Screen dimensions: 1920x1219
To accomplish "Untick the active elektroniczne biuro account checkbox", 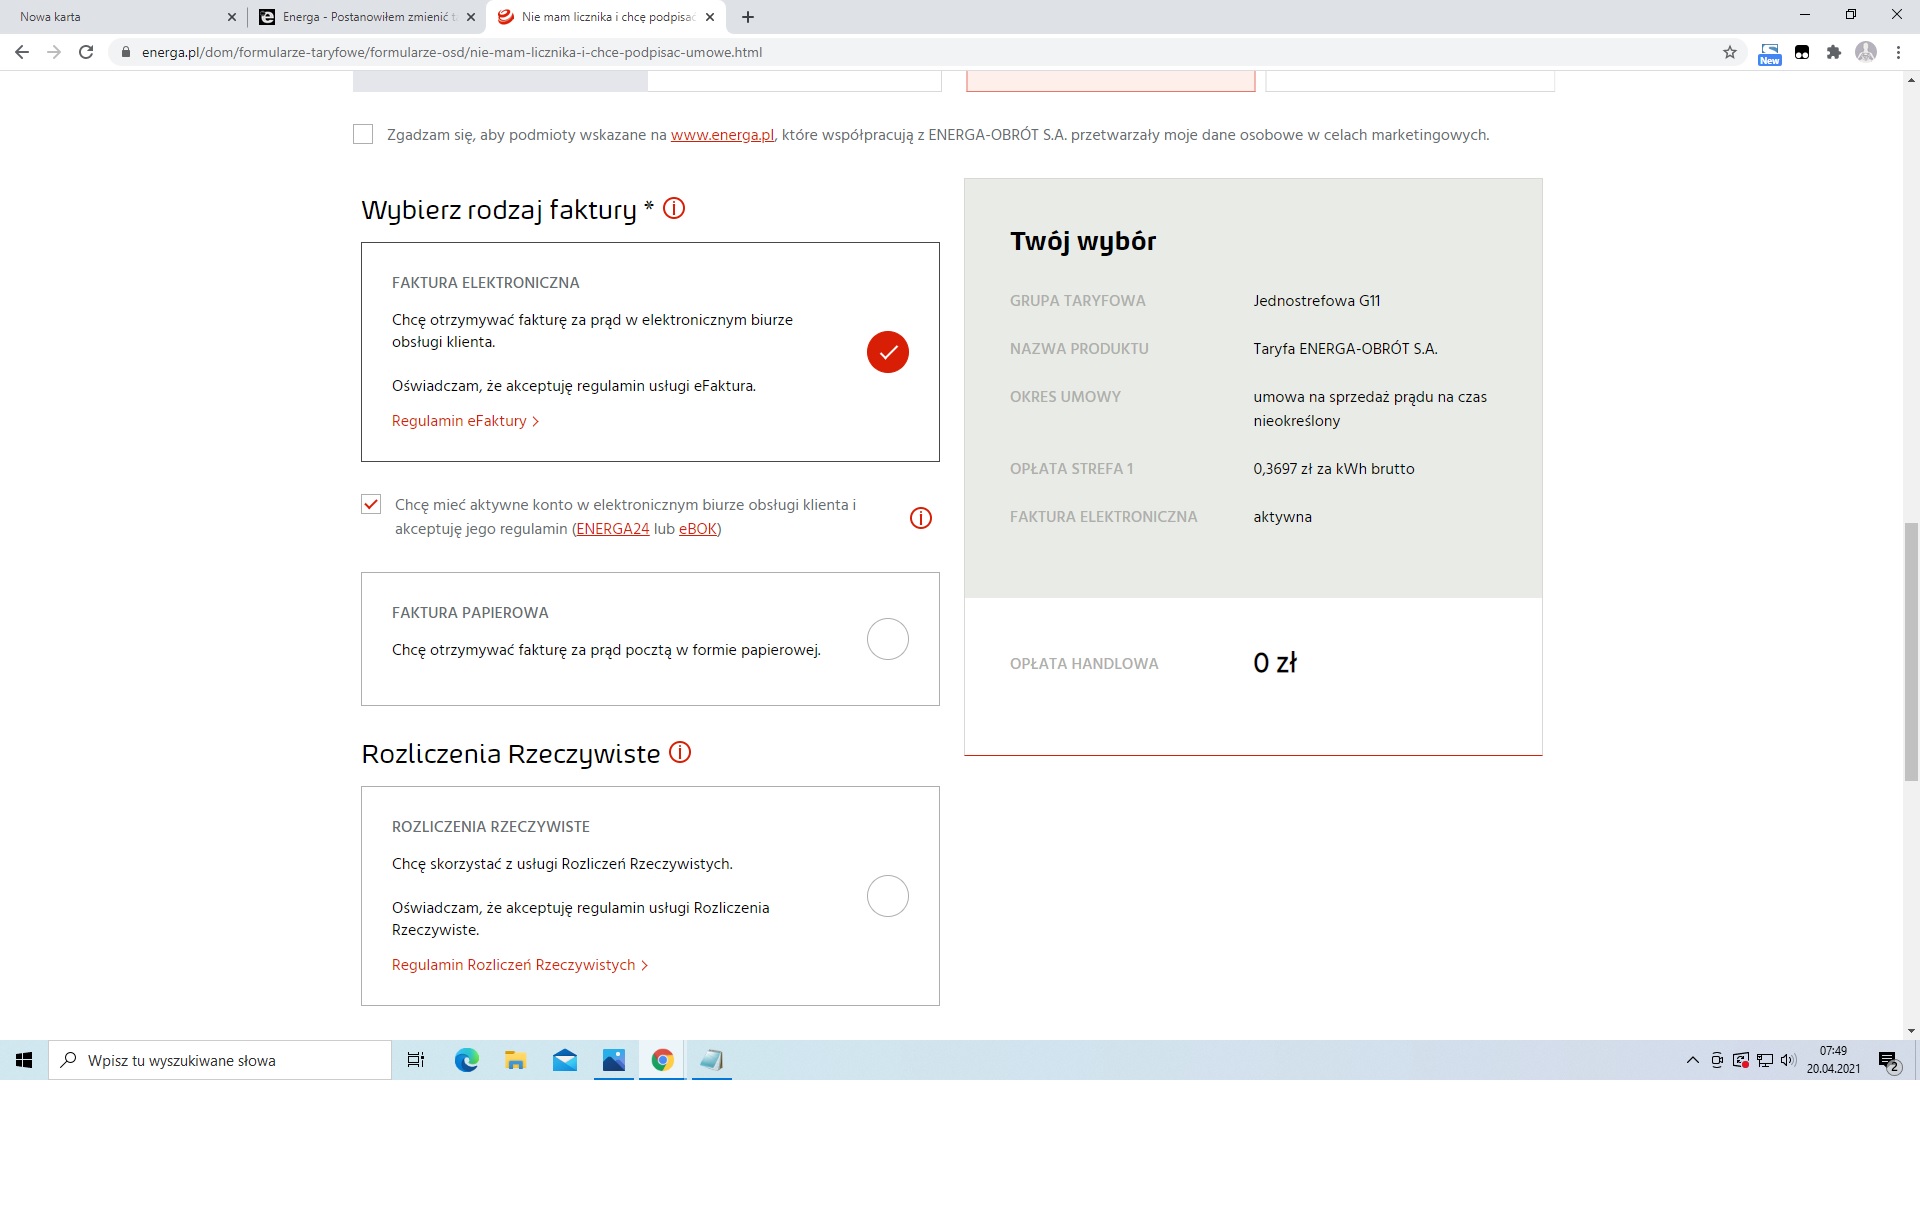I will tap(371, 504).
